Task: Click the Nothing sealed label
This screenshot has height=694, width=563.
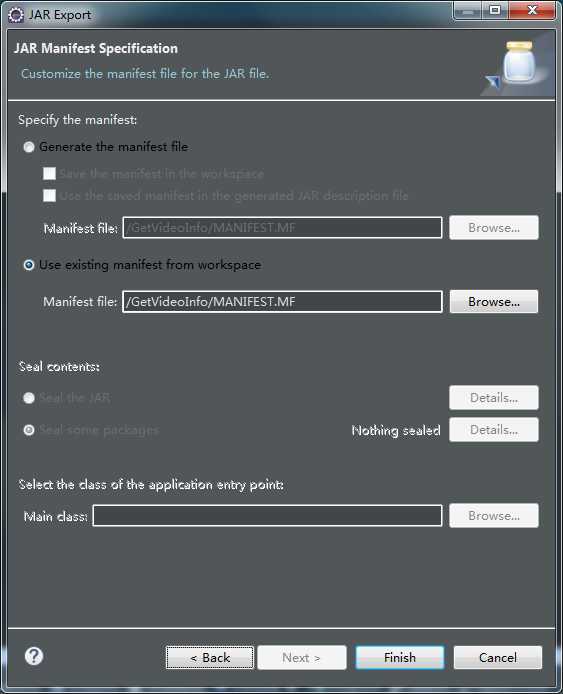Action: click(x=396, y=430)
